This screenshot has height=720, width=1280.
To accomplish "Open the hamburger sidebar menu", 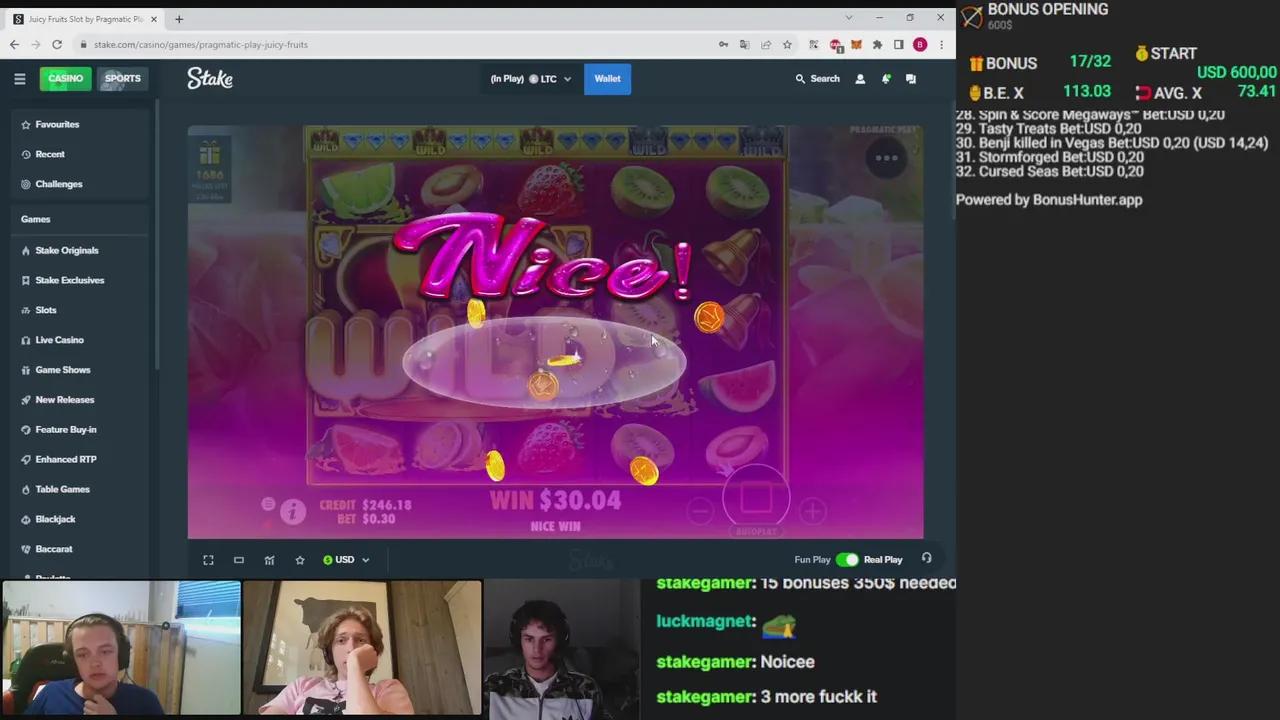I will (x=19, y=78).
